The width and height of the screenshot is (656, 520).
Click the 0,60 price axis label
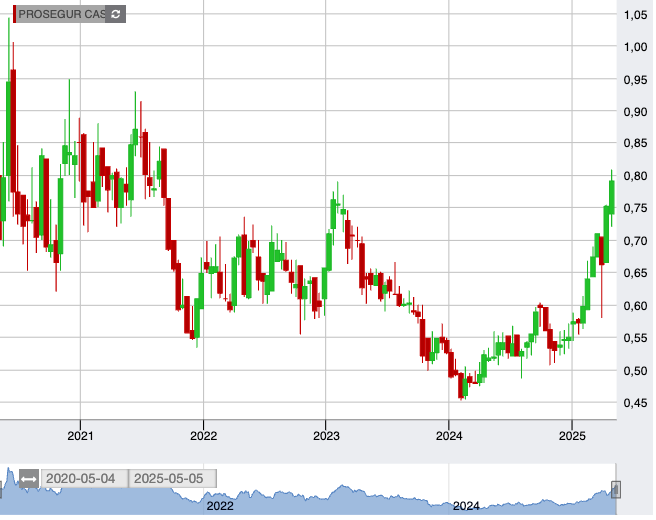pyautogui.click(x=635, y=306)
